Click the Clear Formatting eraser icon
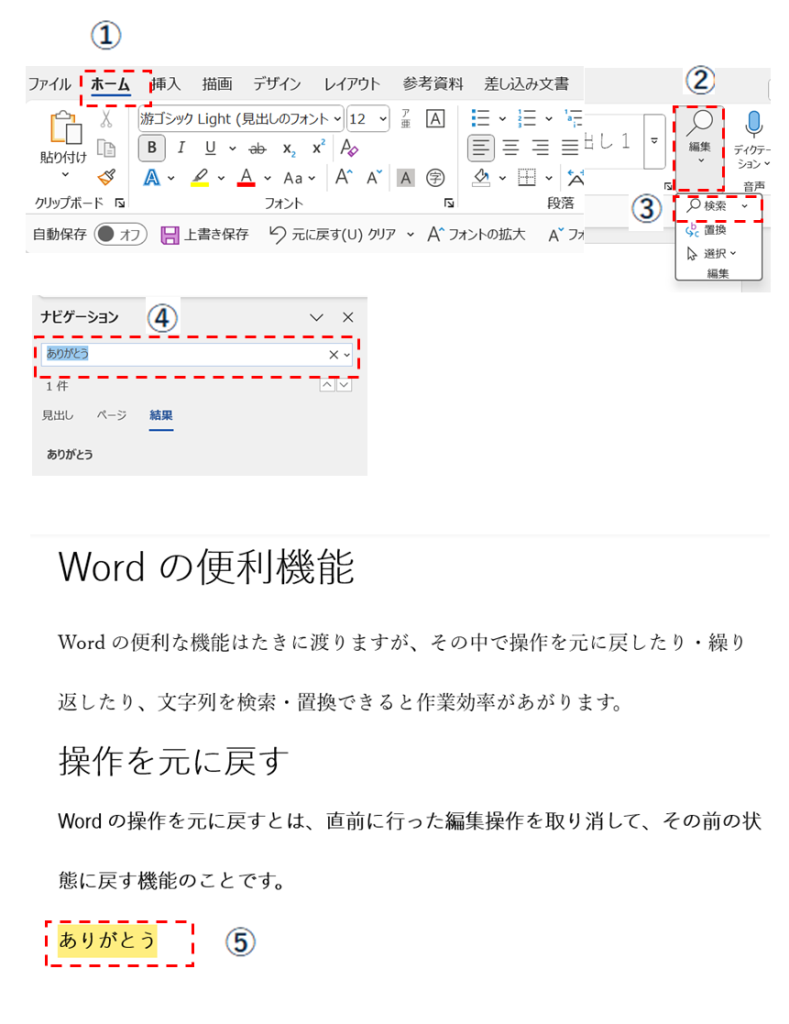 349,148
